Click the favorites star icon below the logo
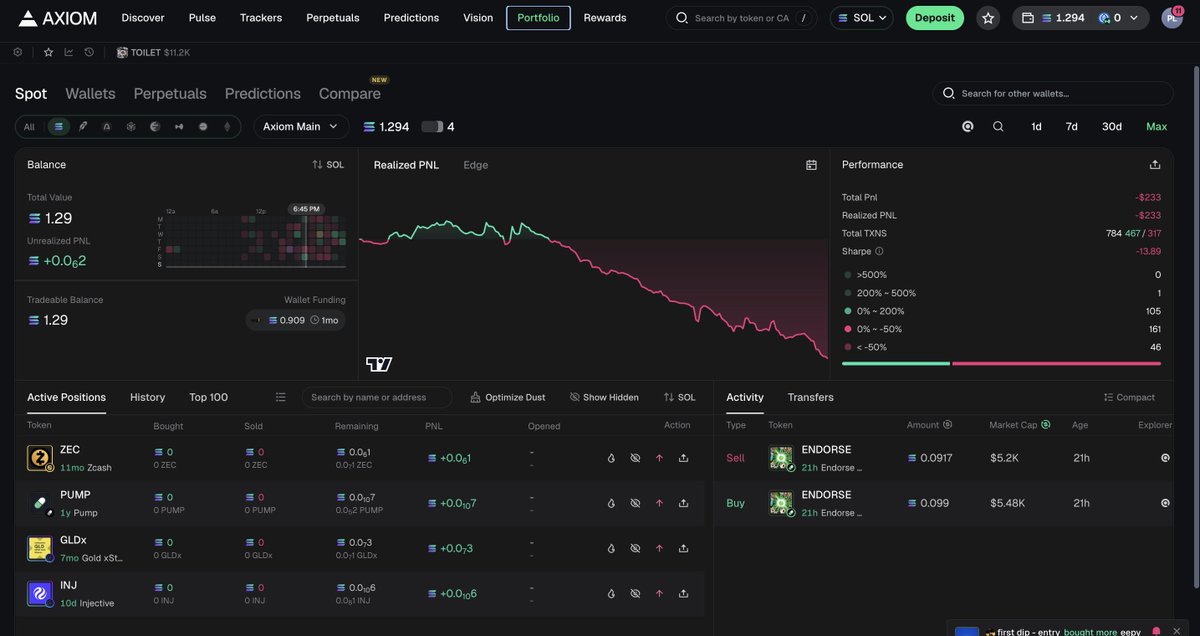1200x636 pixels. (48, 52)
